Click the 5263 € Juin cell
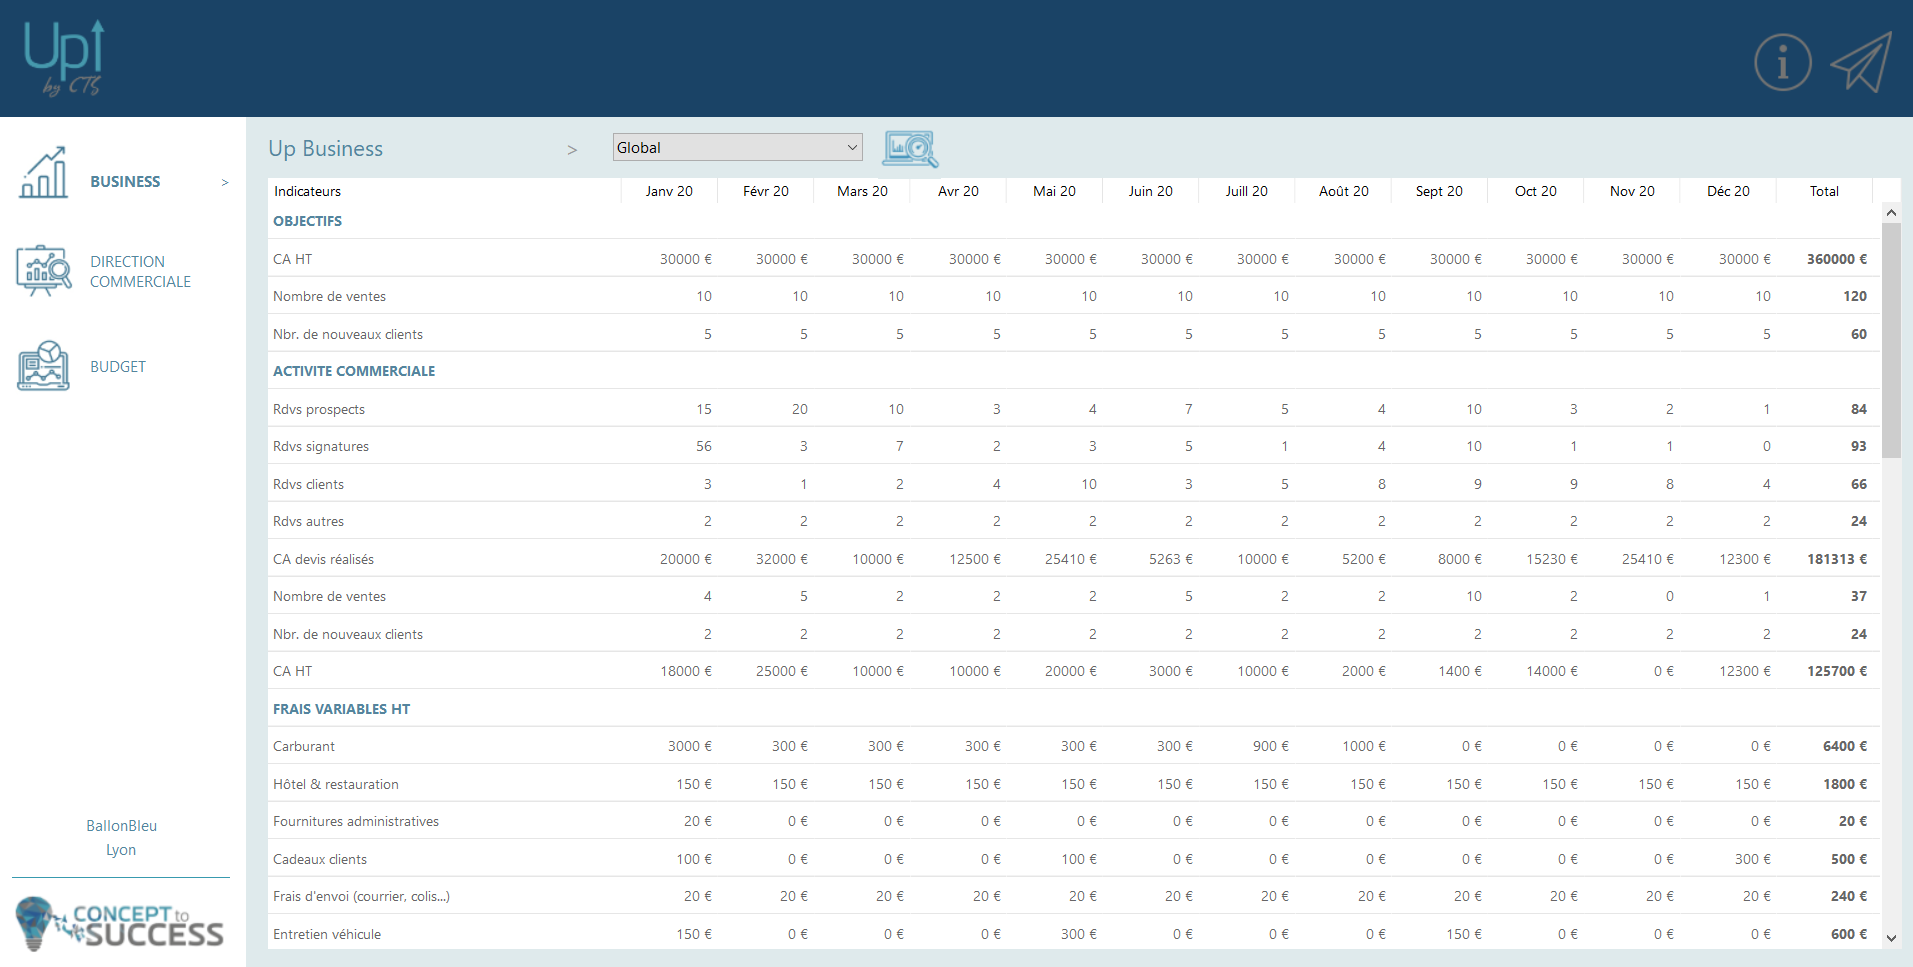The width and height of the screenshot is (1913, 967). [1170, 559]
